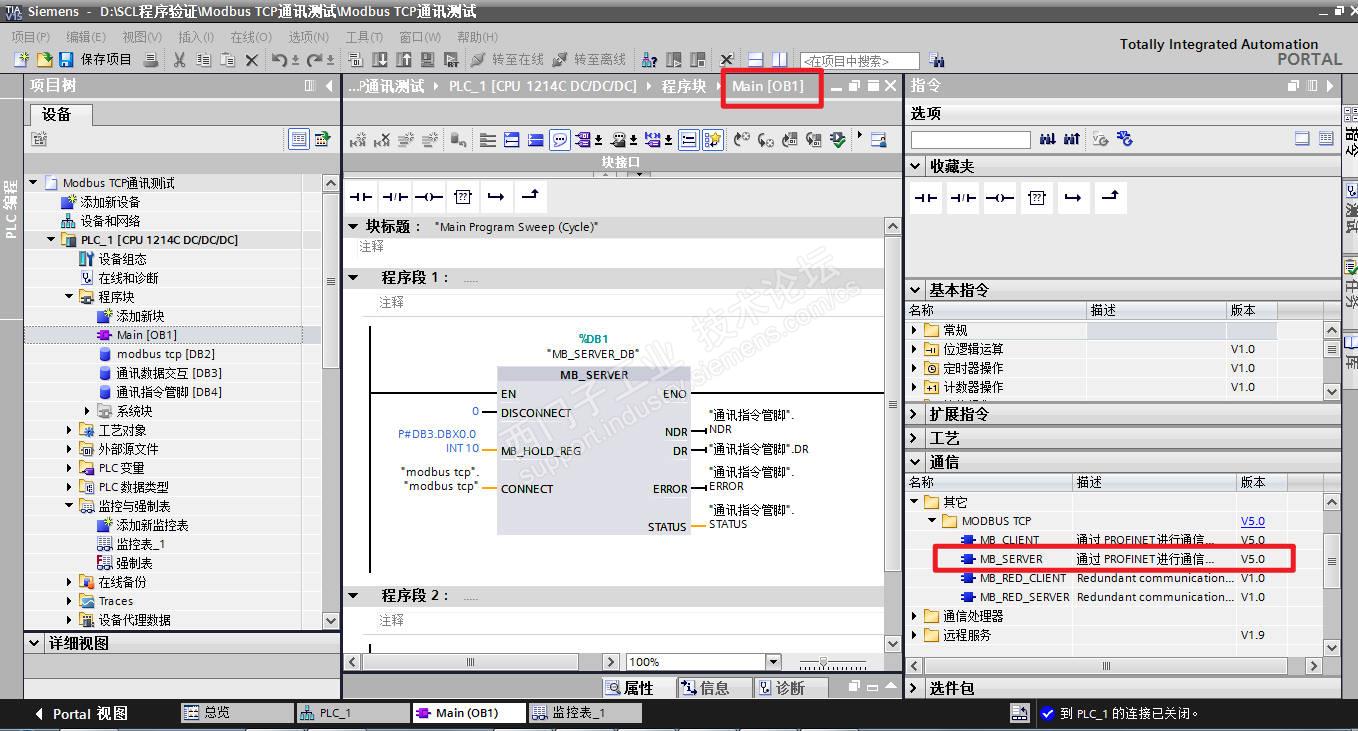Insert normally open contact from editor favorites bar
1358x731 pixels.
[x=360, y=196]
